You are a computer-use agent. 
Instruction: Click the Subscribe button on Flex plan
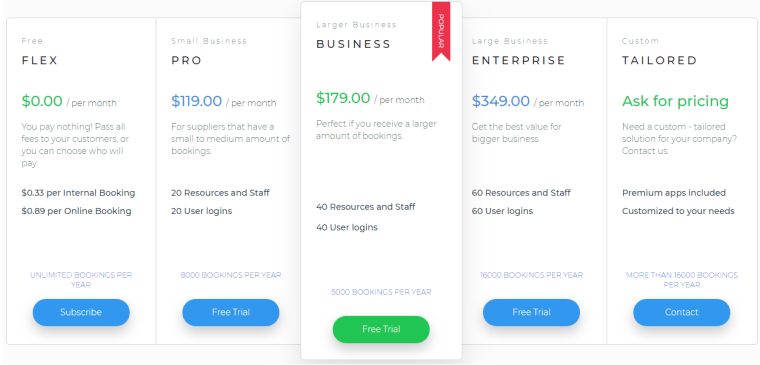tap(81, 312)
